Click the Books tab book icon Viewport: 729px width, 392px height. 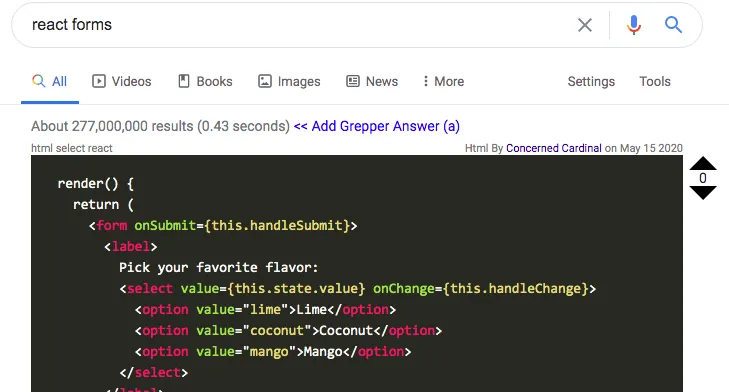tap(184, 81)
